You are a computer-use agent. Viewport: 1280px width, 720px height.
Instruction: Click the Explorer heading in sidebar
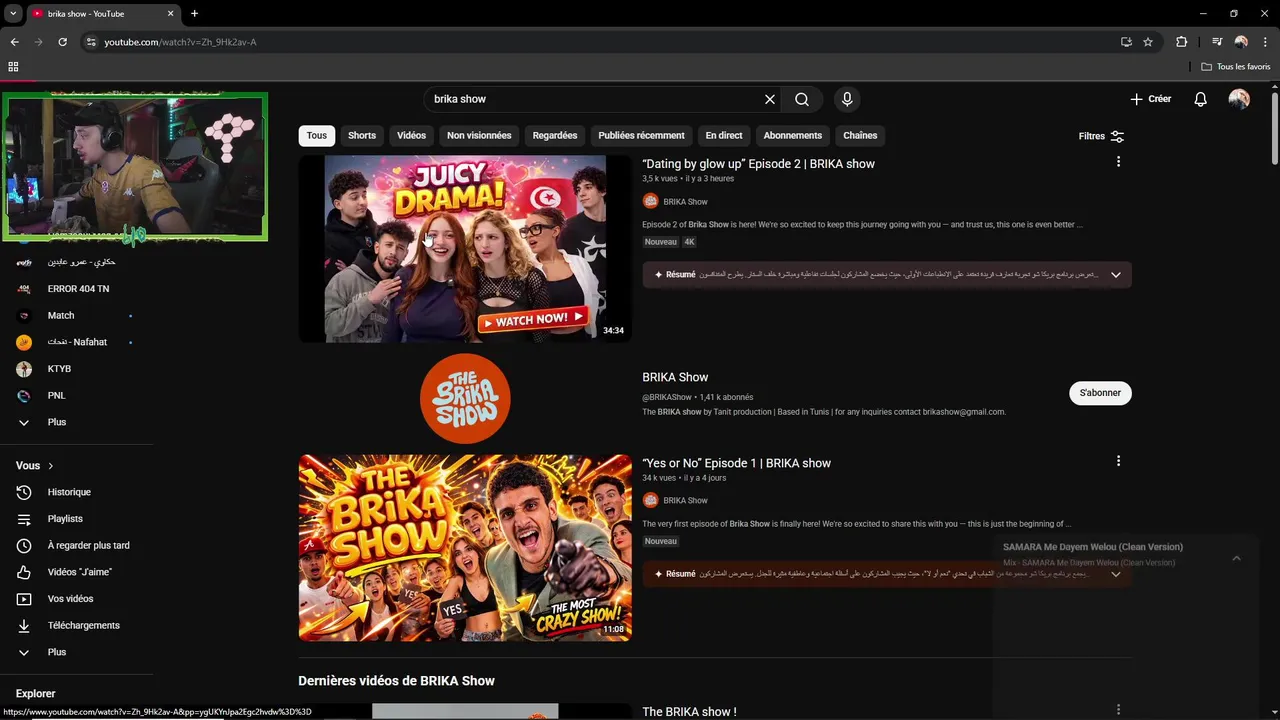pos(35,693)
